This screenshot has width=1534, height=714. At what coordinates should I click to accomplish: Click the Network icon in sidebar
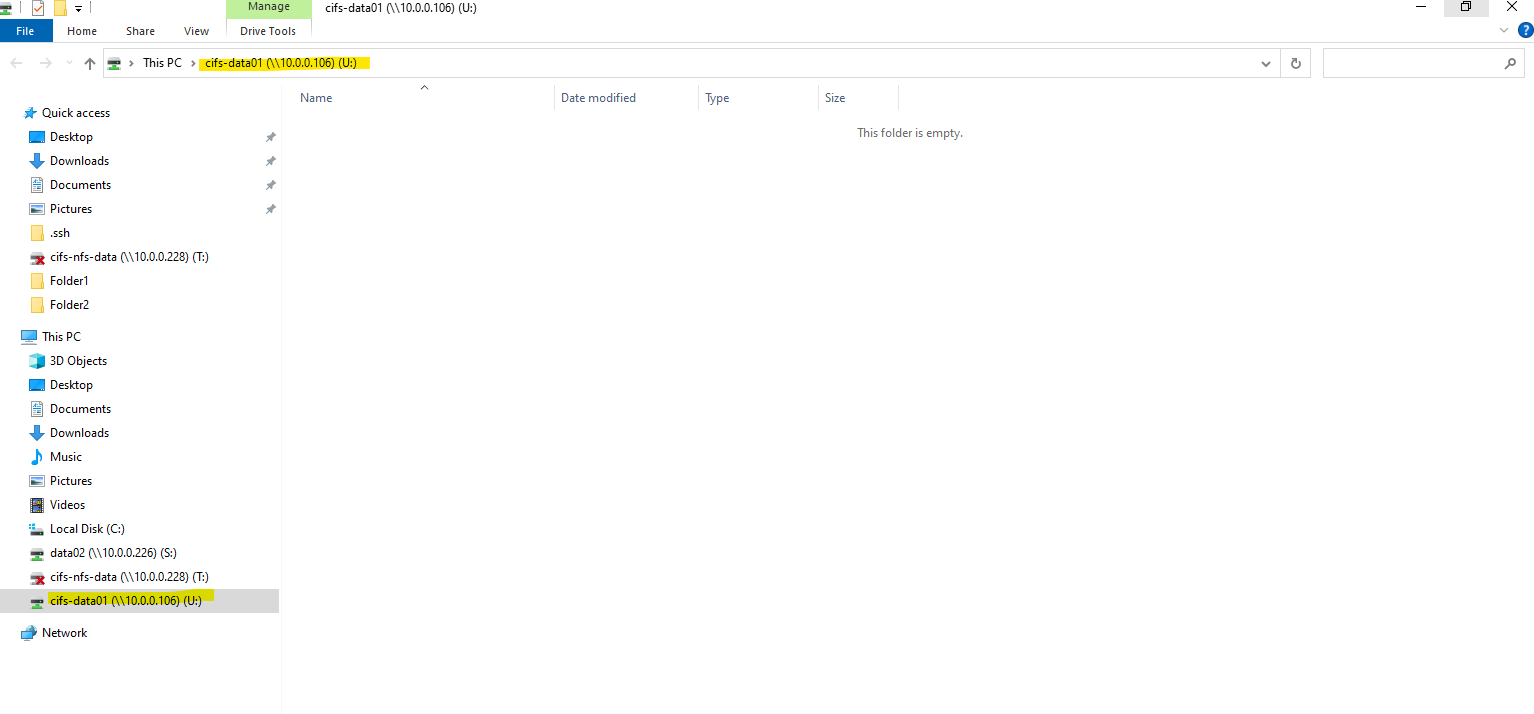pyautogui.click(x=29, y=633)
